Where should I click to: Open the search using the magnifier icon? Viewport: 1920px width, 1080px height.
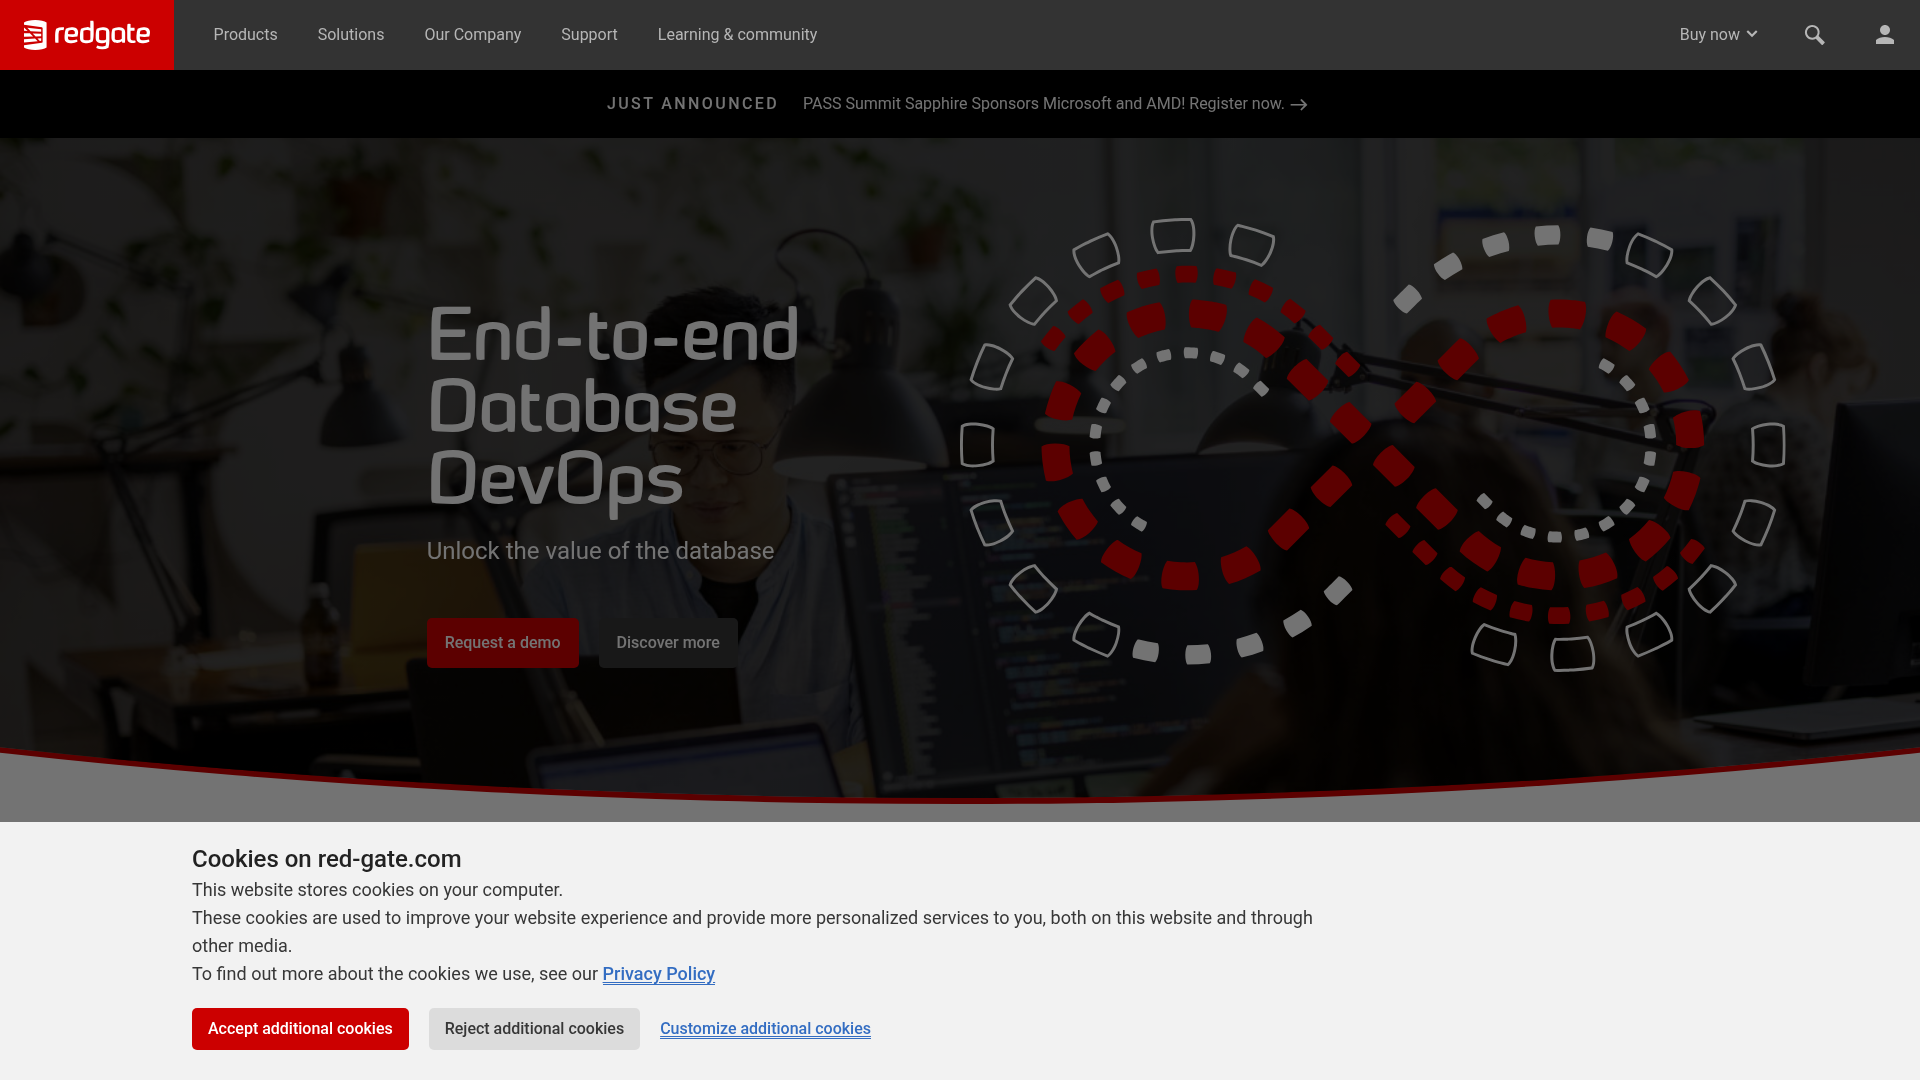click(1815, 34)
